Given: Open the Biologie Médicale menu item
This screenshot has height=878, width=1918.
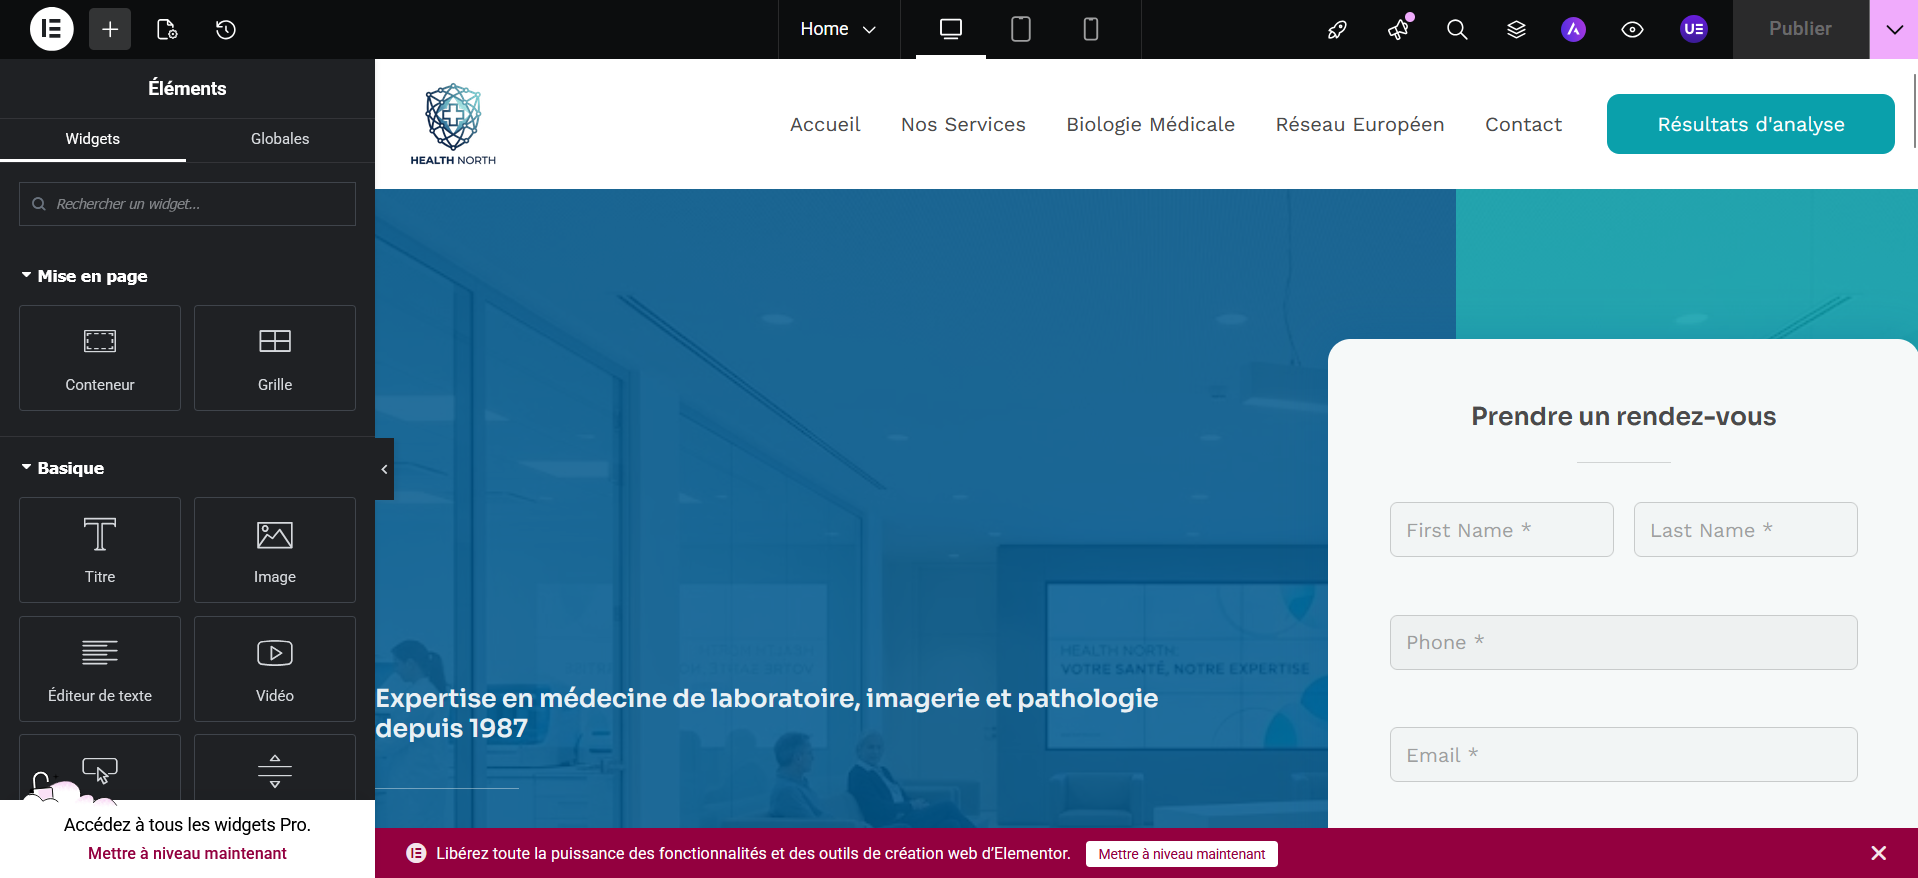Looking at the screenshot, I should tap(1150, 124).
